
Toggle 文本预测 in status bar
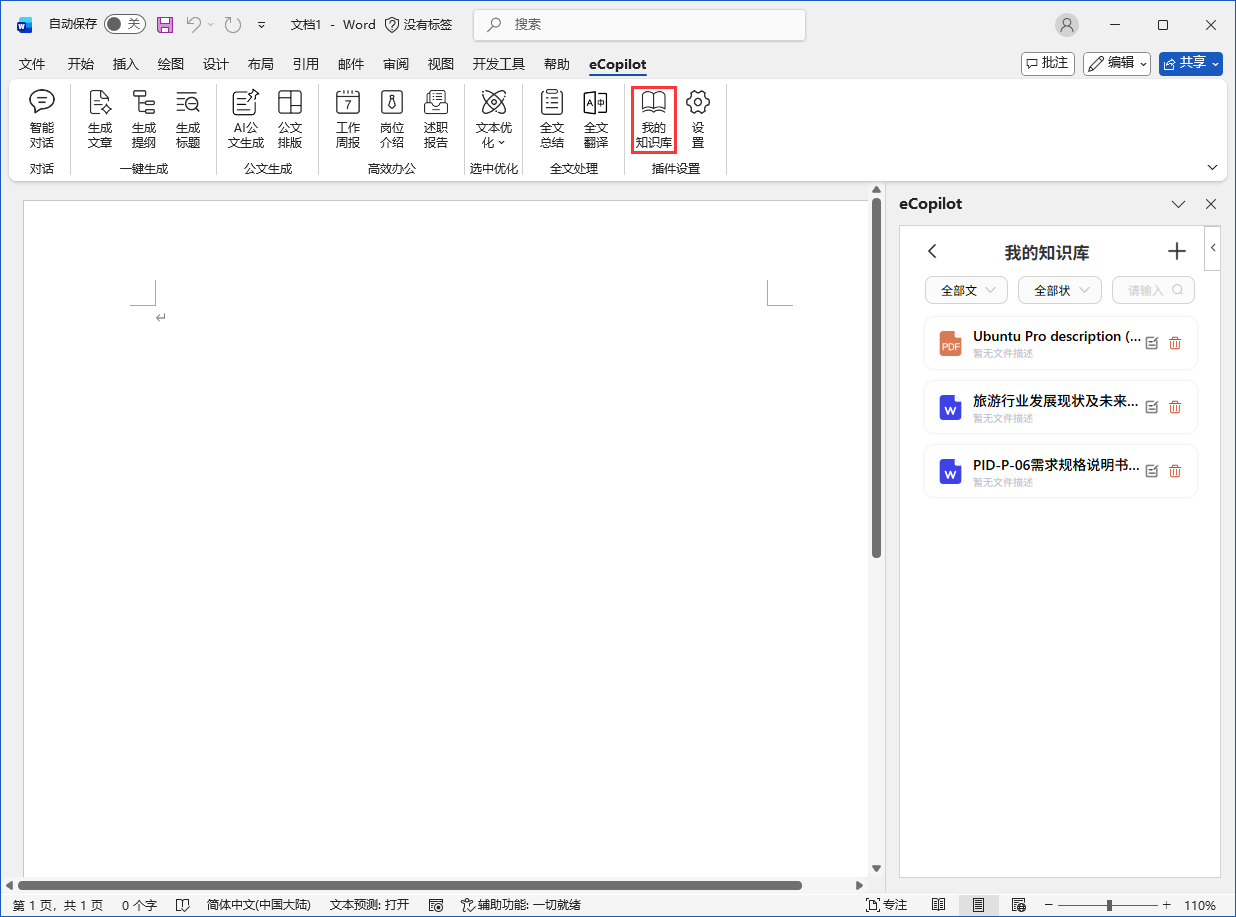pos(369,905)
